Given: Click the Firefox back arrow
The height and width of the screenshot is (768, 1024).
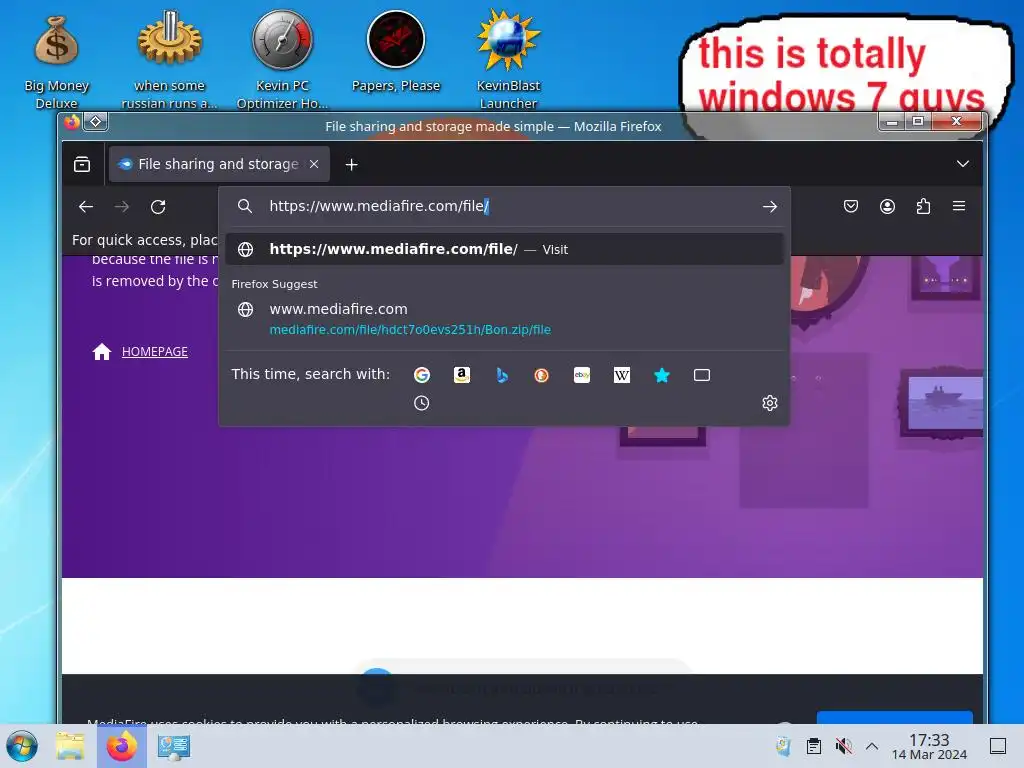Looking at the screenshot, I should tap(86, 207).
